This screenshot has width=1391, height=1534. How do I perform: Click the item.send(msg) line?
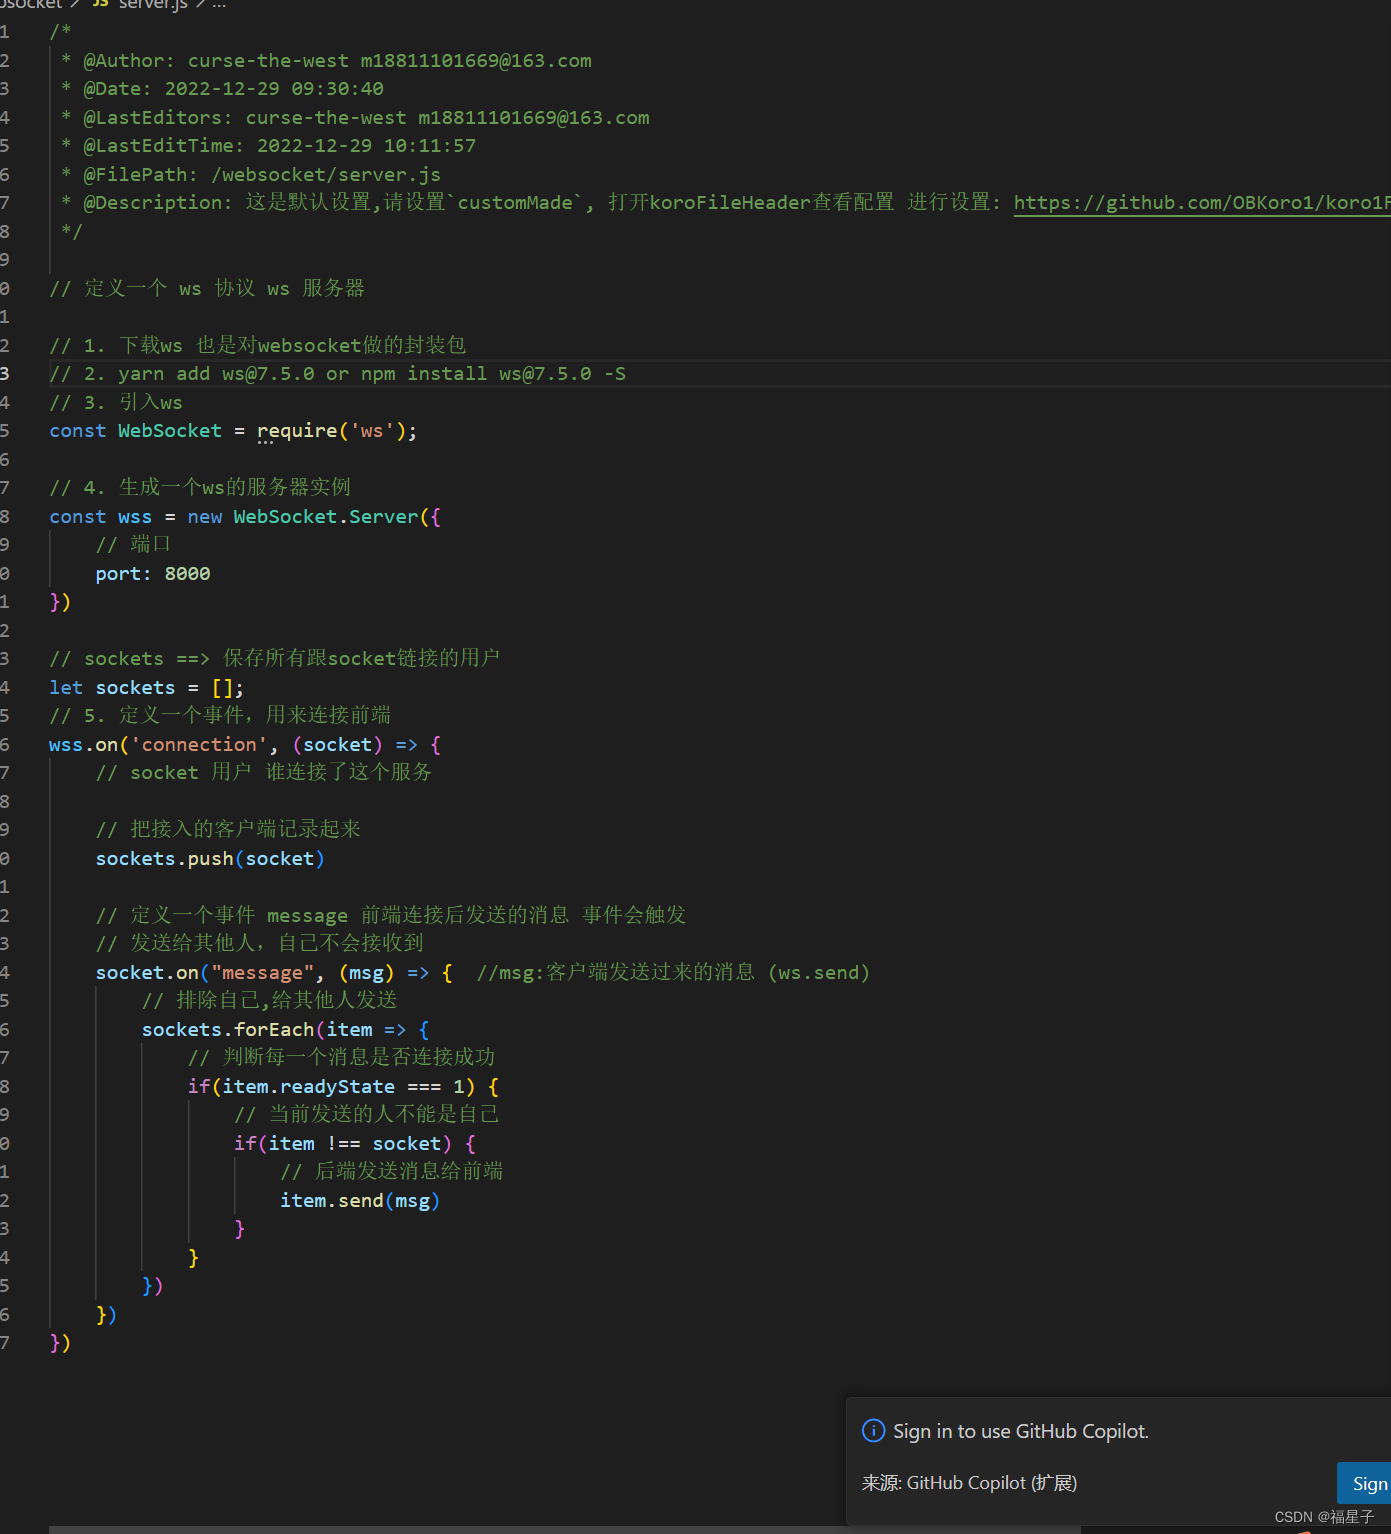(359, 1200)
